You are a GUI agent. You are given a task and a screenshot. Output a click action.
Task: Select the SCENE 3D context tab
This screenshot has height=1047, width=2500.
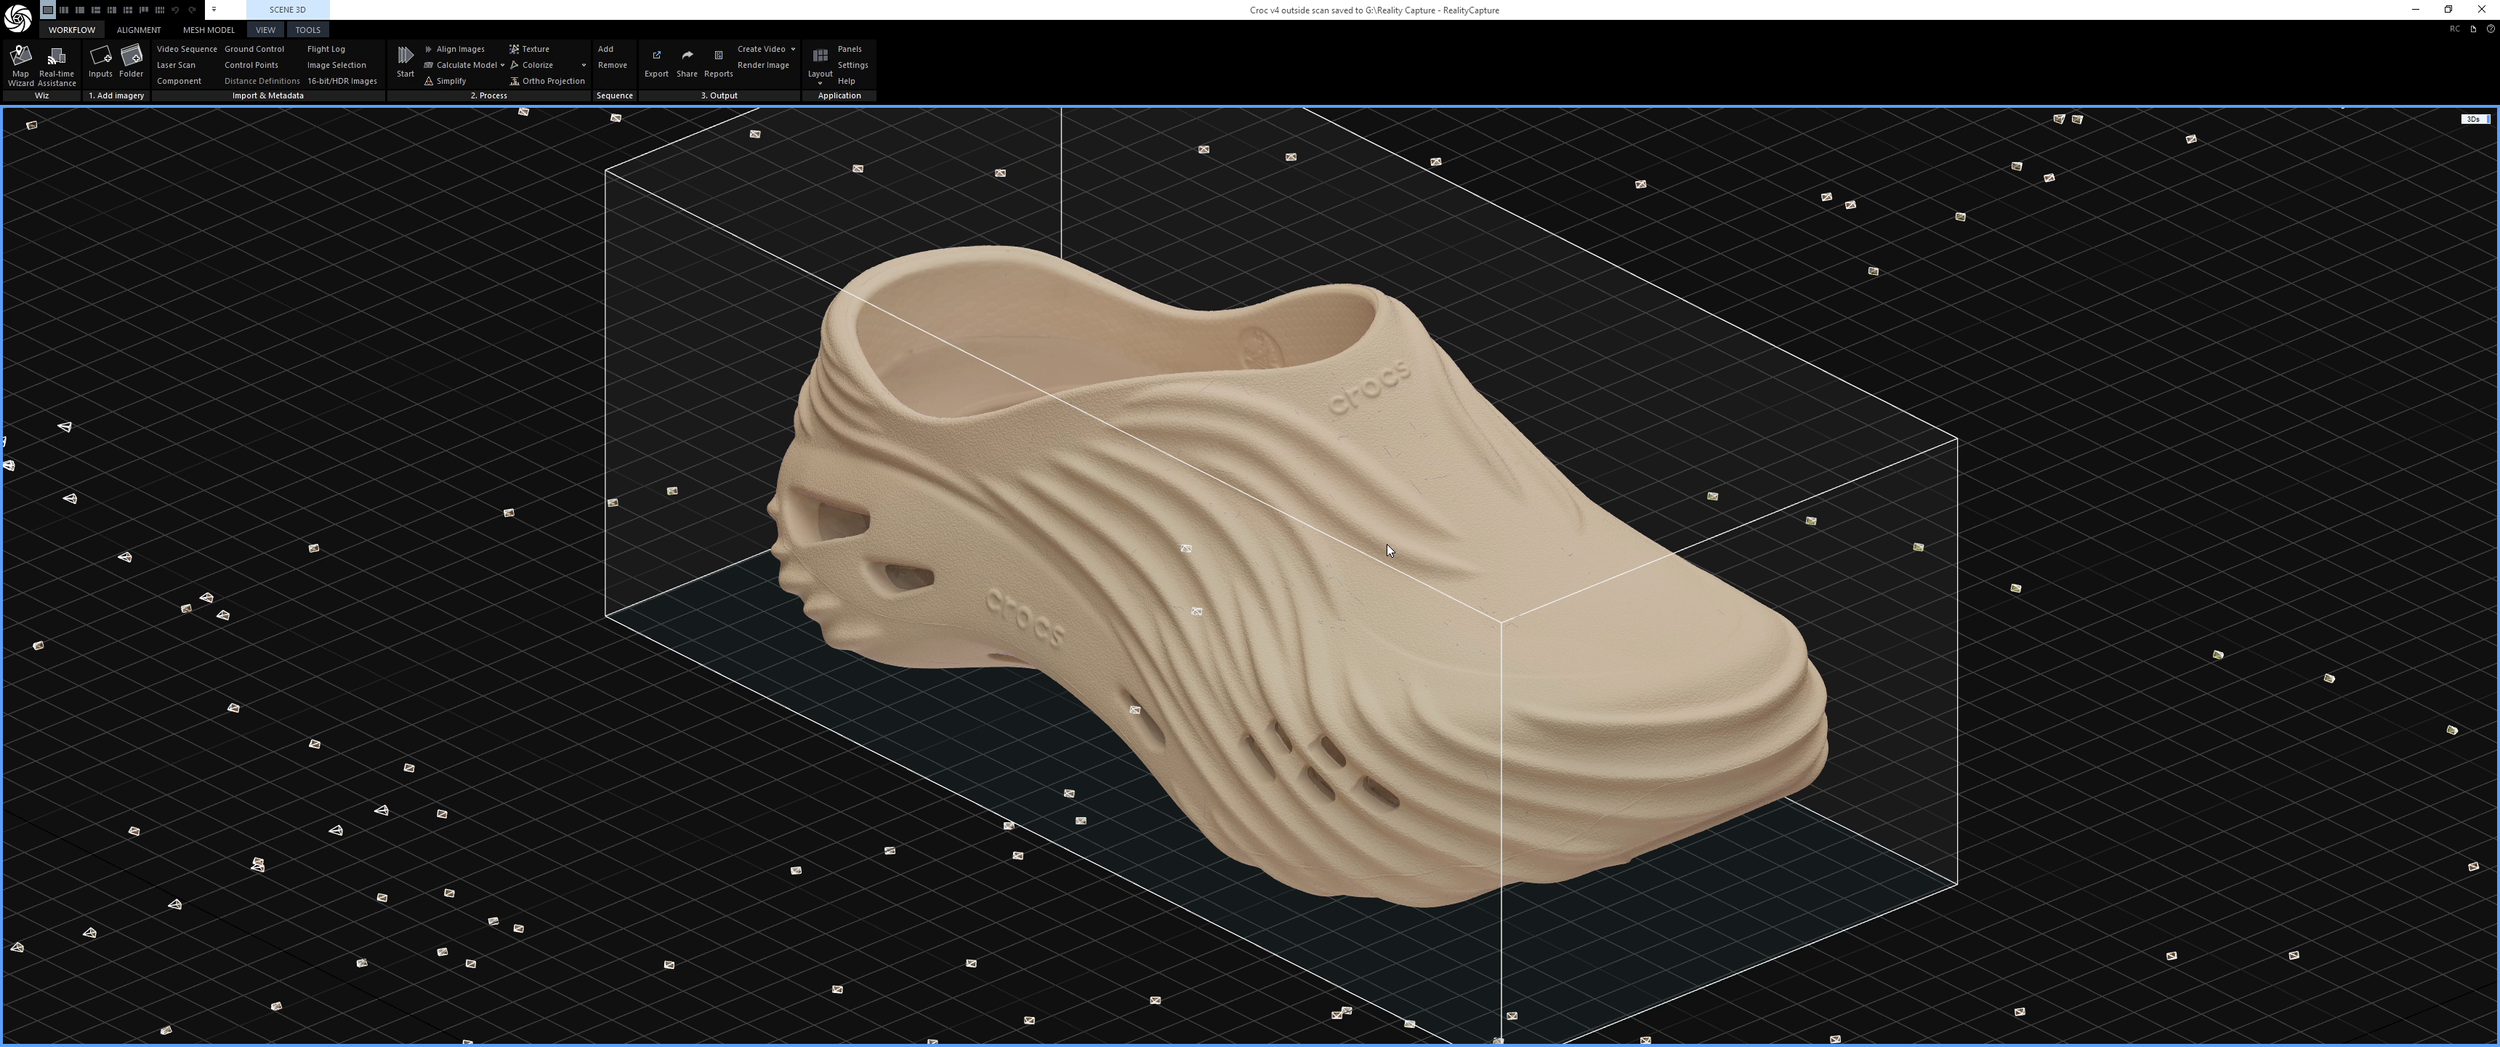288,10
